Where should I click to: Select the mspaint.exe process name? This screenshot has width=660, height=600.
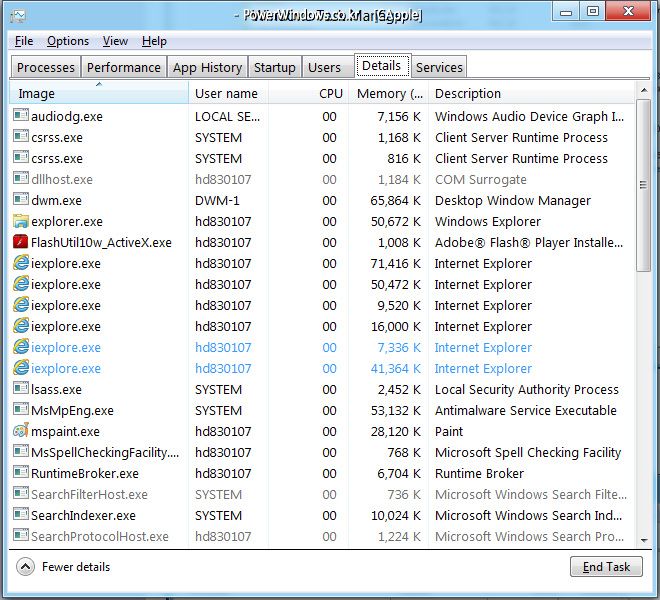point(65,431)
